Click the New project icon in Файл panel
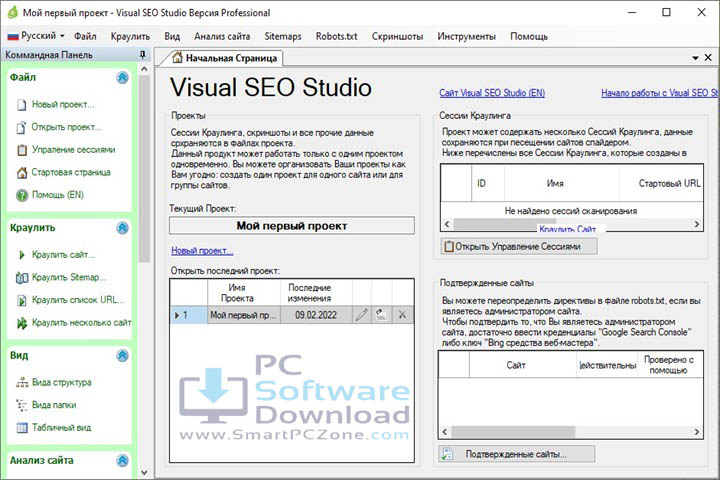This screenshot has height=480, width=720. pos(22,105)
